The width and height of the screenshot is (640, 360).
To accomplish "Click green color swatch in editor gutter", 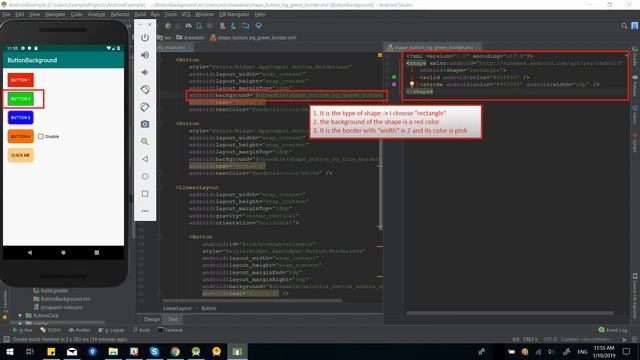I will click(394, 77).
